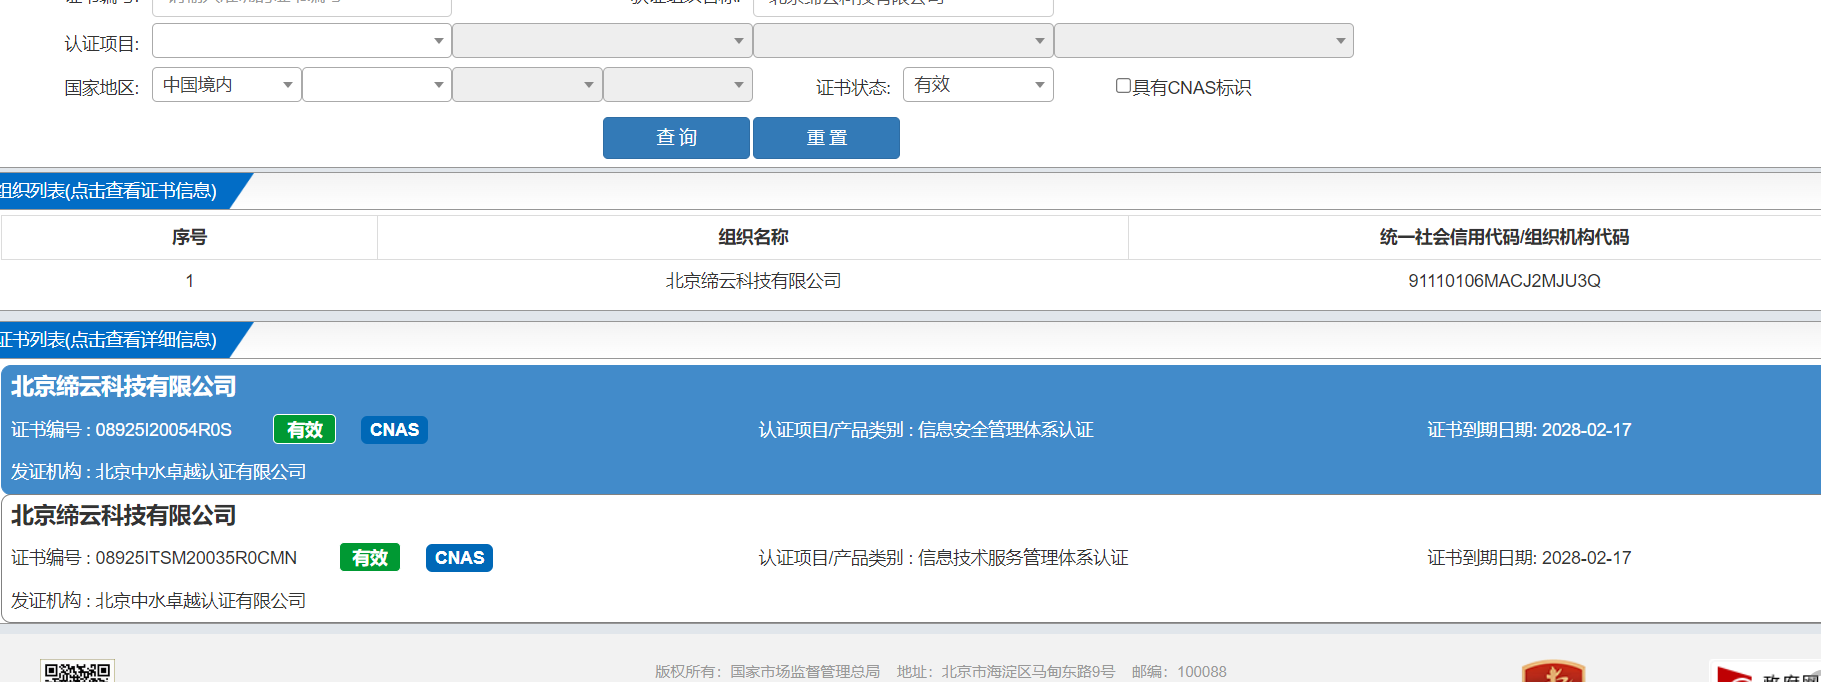Click the 重置 reset button
This screenshot has width=1821, height=682.
[x=826, y=138]
